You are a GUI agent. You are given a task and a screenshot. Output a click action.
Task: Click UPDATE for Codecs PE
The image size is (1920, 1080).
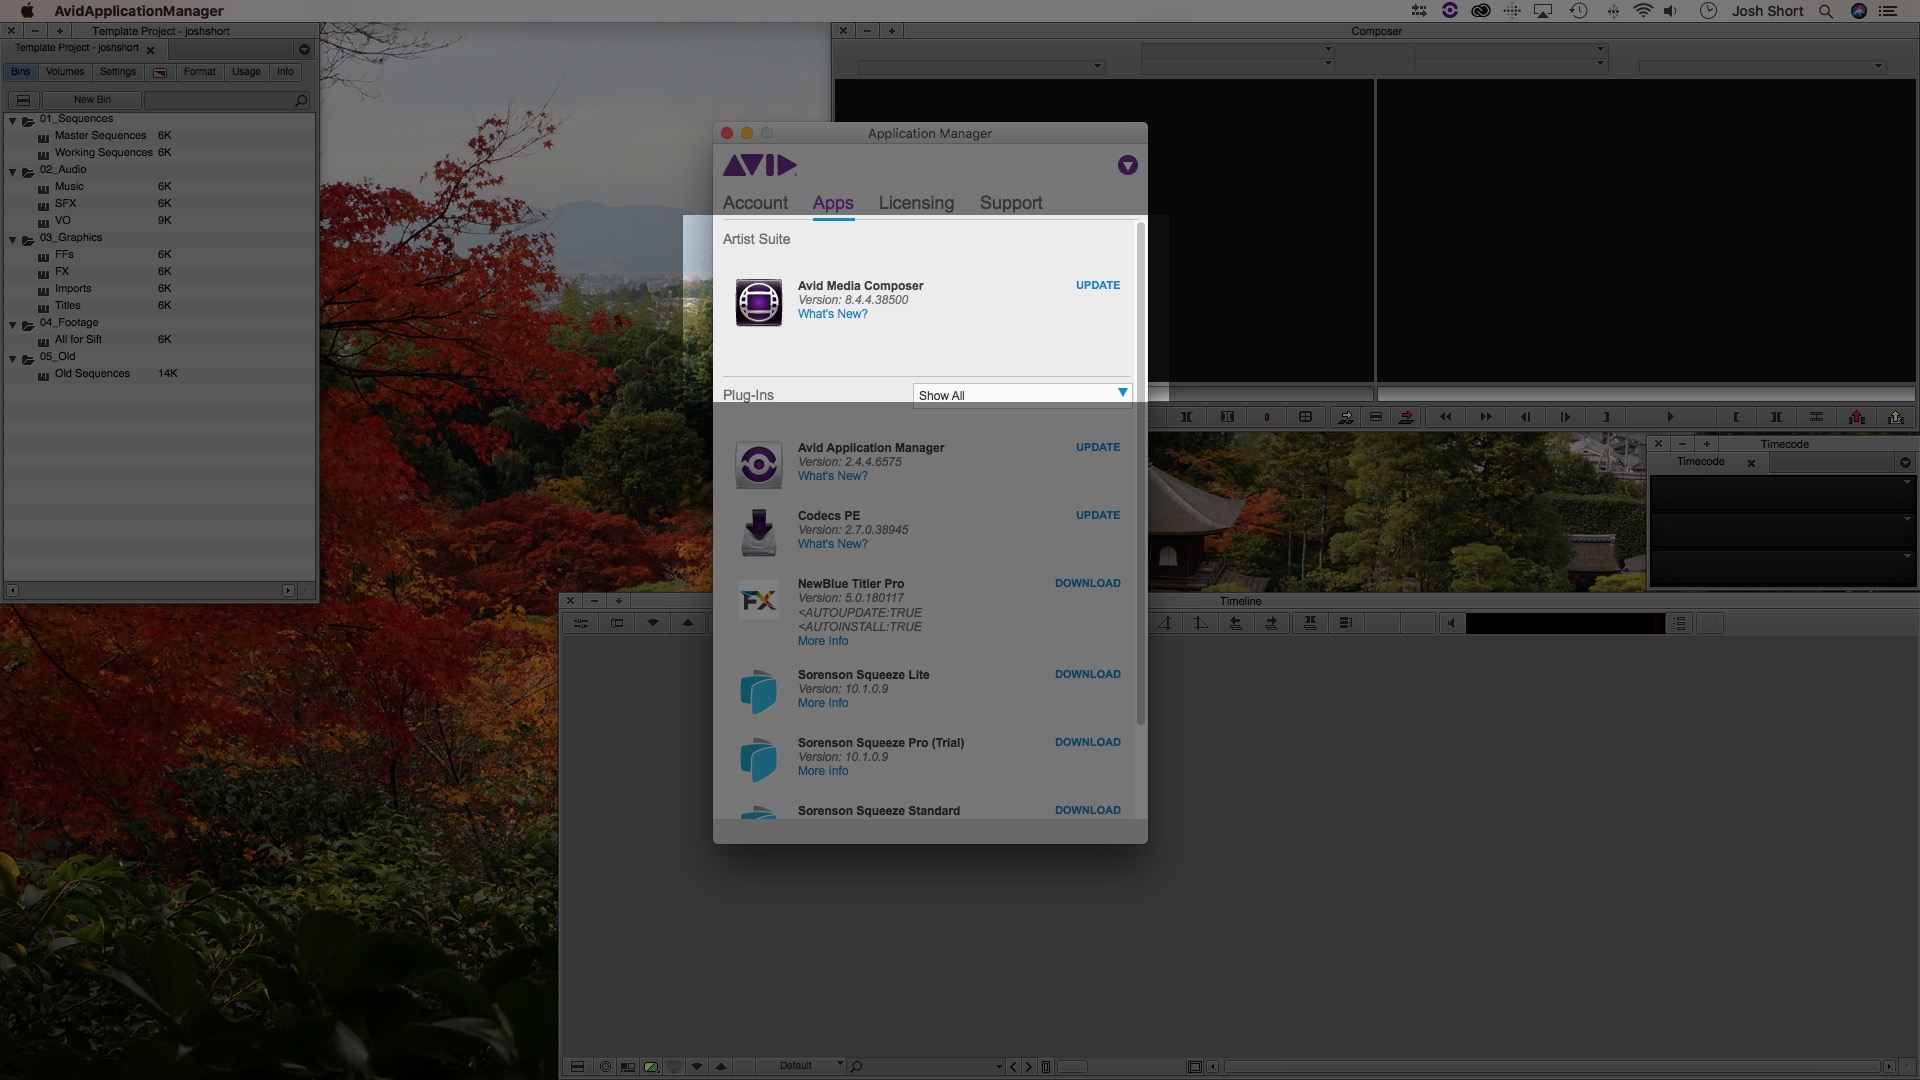point(1098,514)
